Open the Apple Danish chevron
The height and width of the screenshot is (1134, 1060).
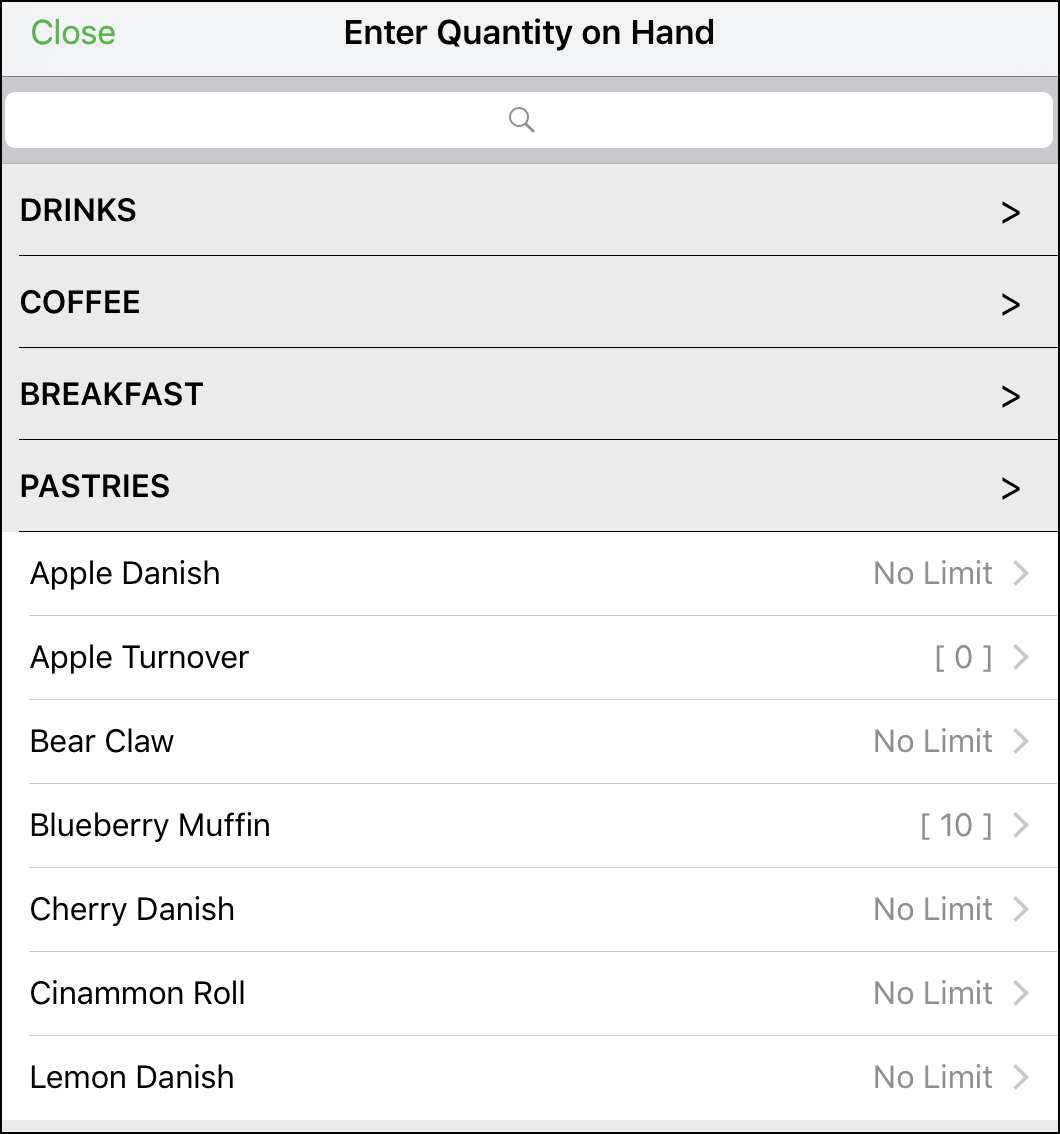[x=1020, y=574]
